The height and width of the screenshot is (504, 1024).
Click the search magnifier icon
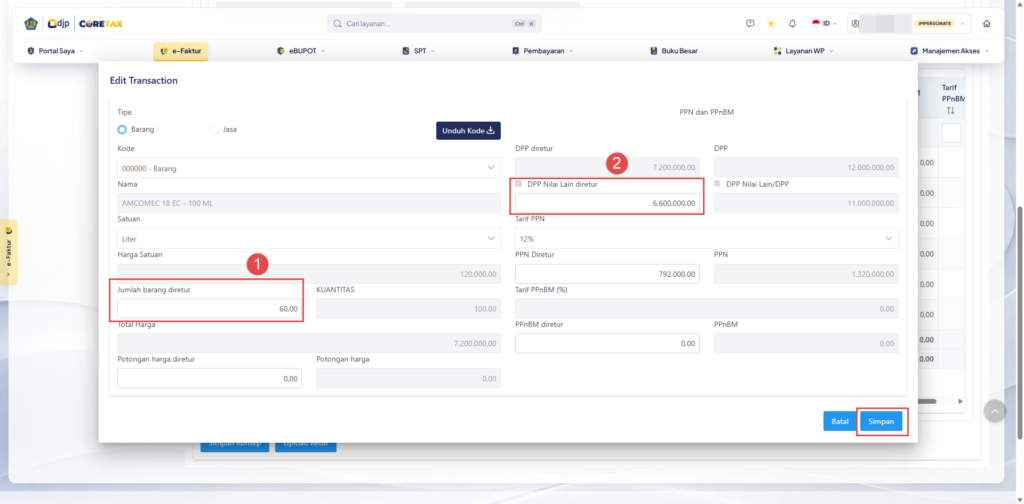[338, 24]
